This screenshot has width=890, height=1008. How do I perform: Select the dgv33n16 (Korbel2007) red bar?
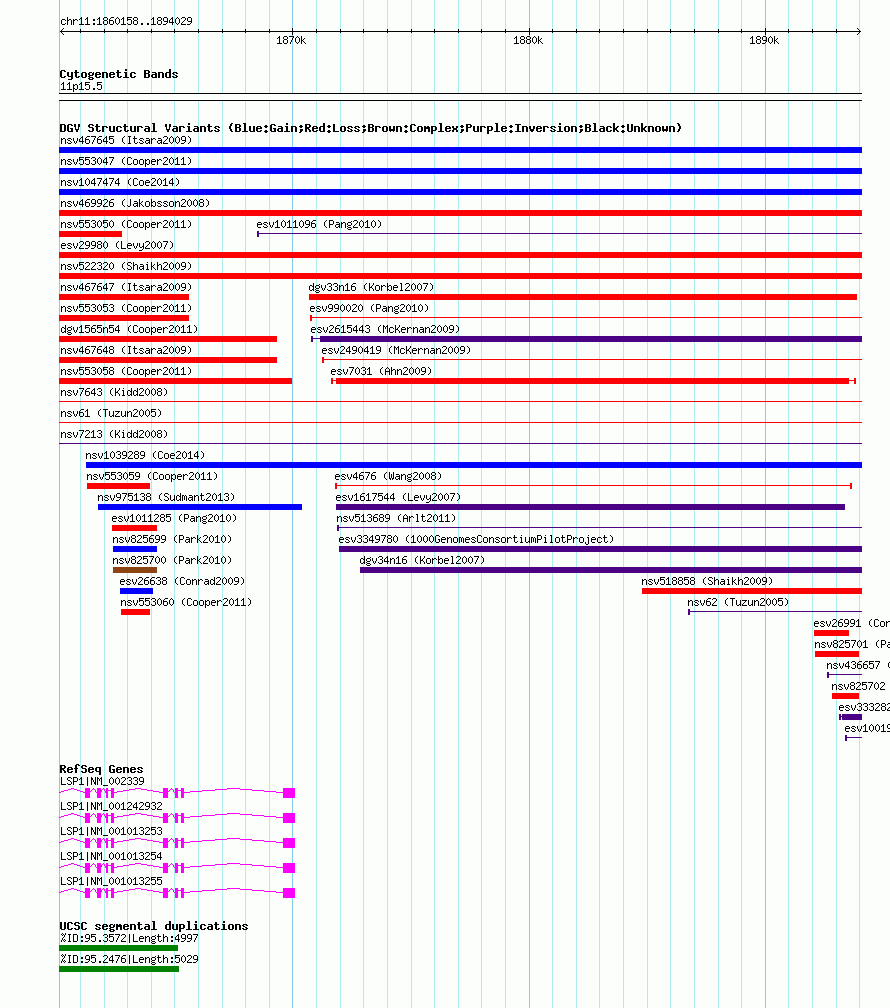point(583,297)
